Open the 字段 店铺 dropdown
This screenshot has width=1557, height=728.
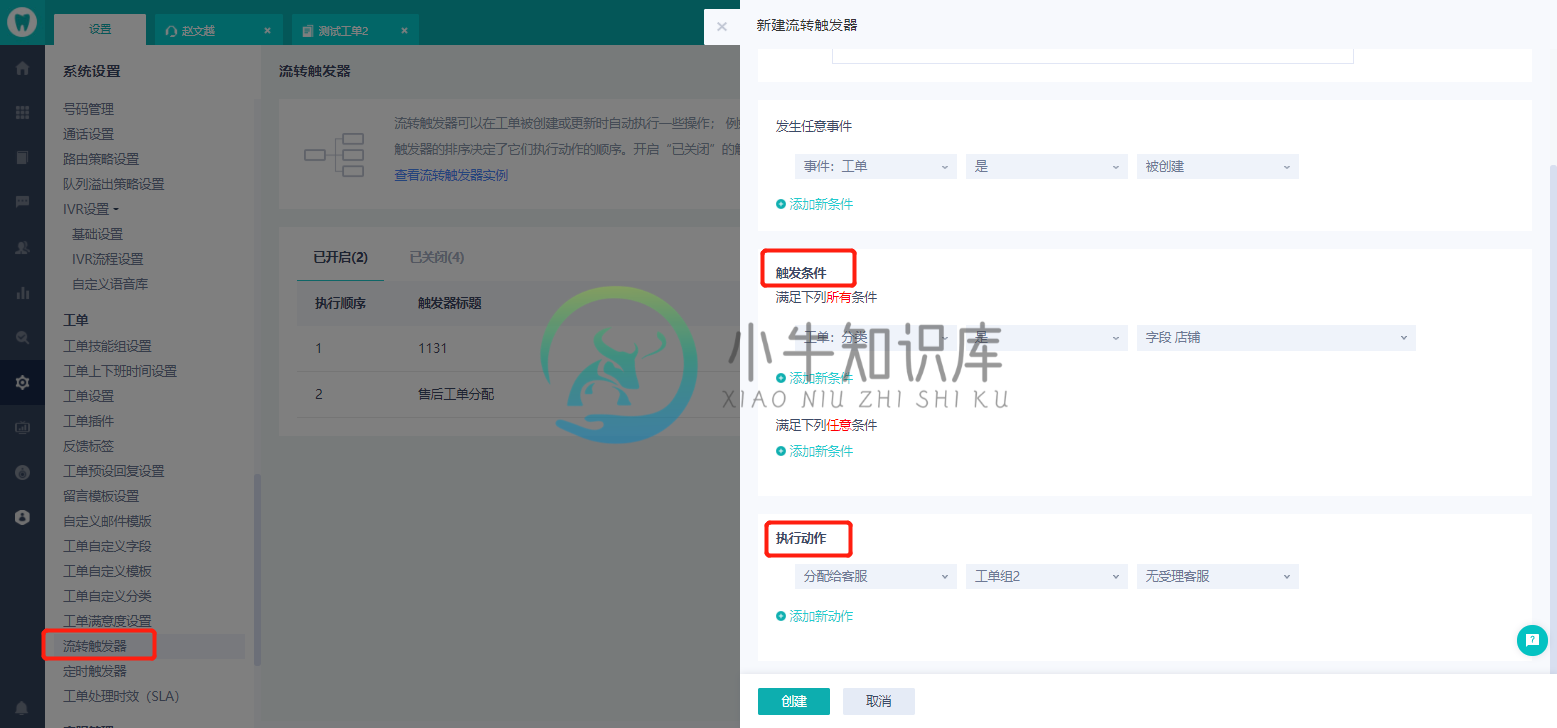1276,338
